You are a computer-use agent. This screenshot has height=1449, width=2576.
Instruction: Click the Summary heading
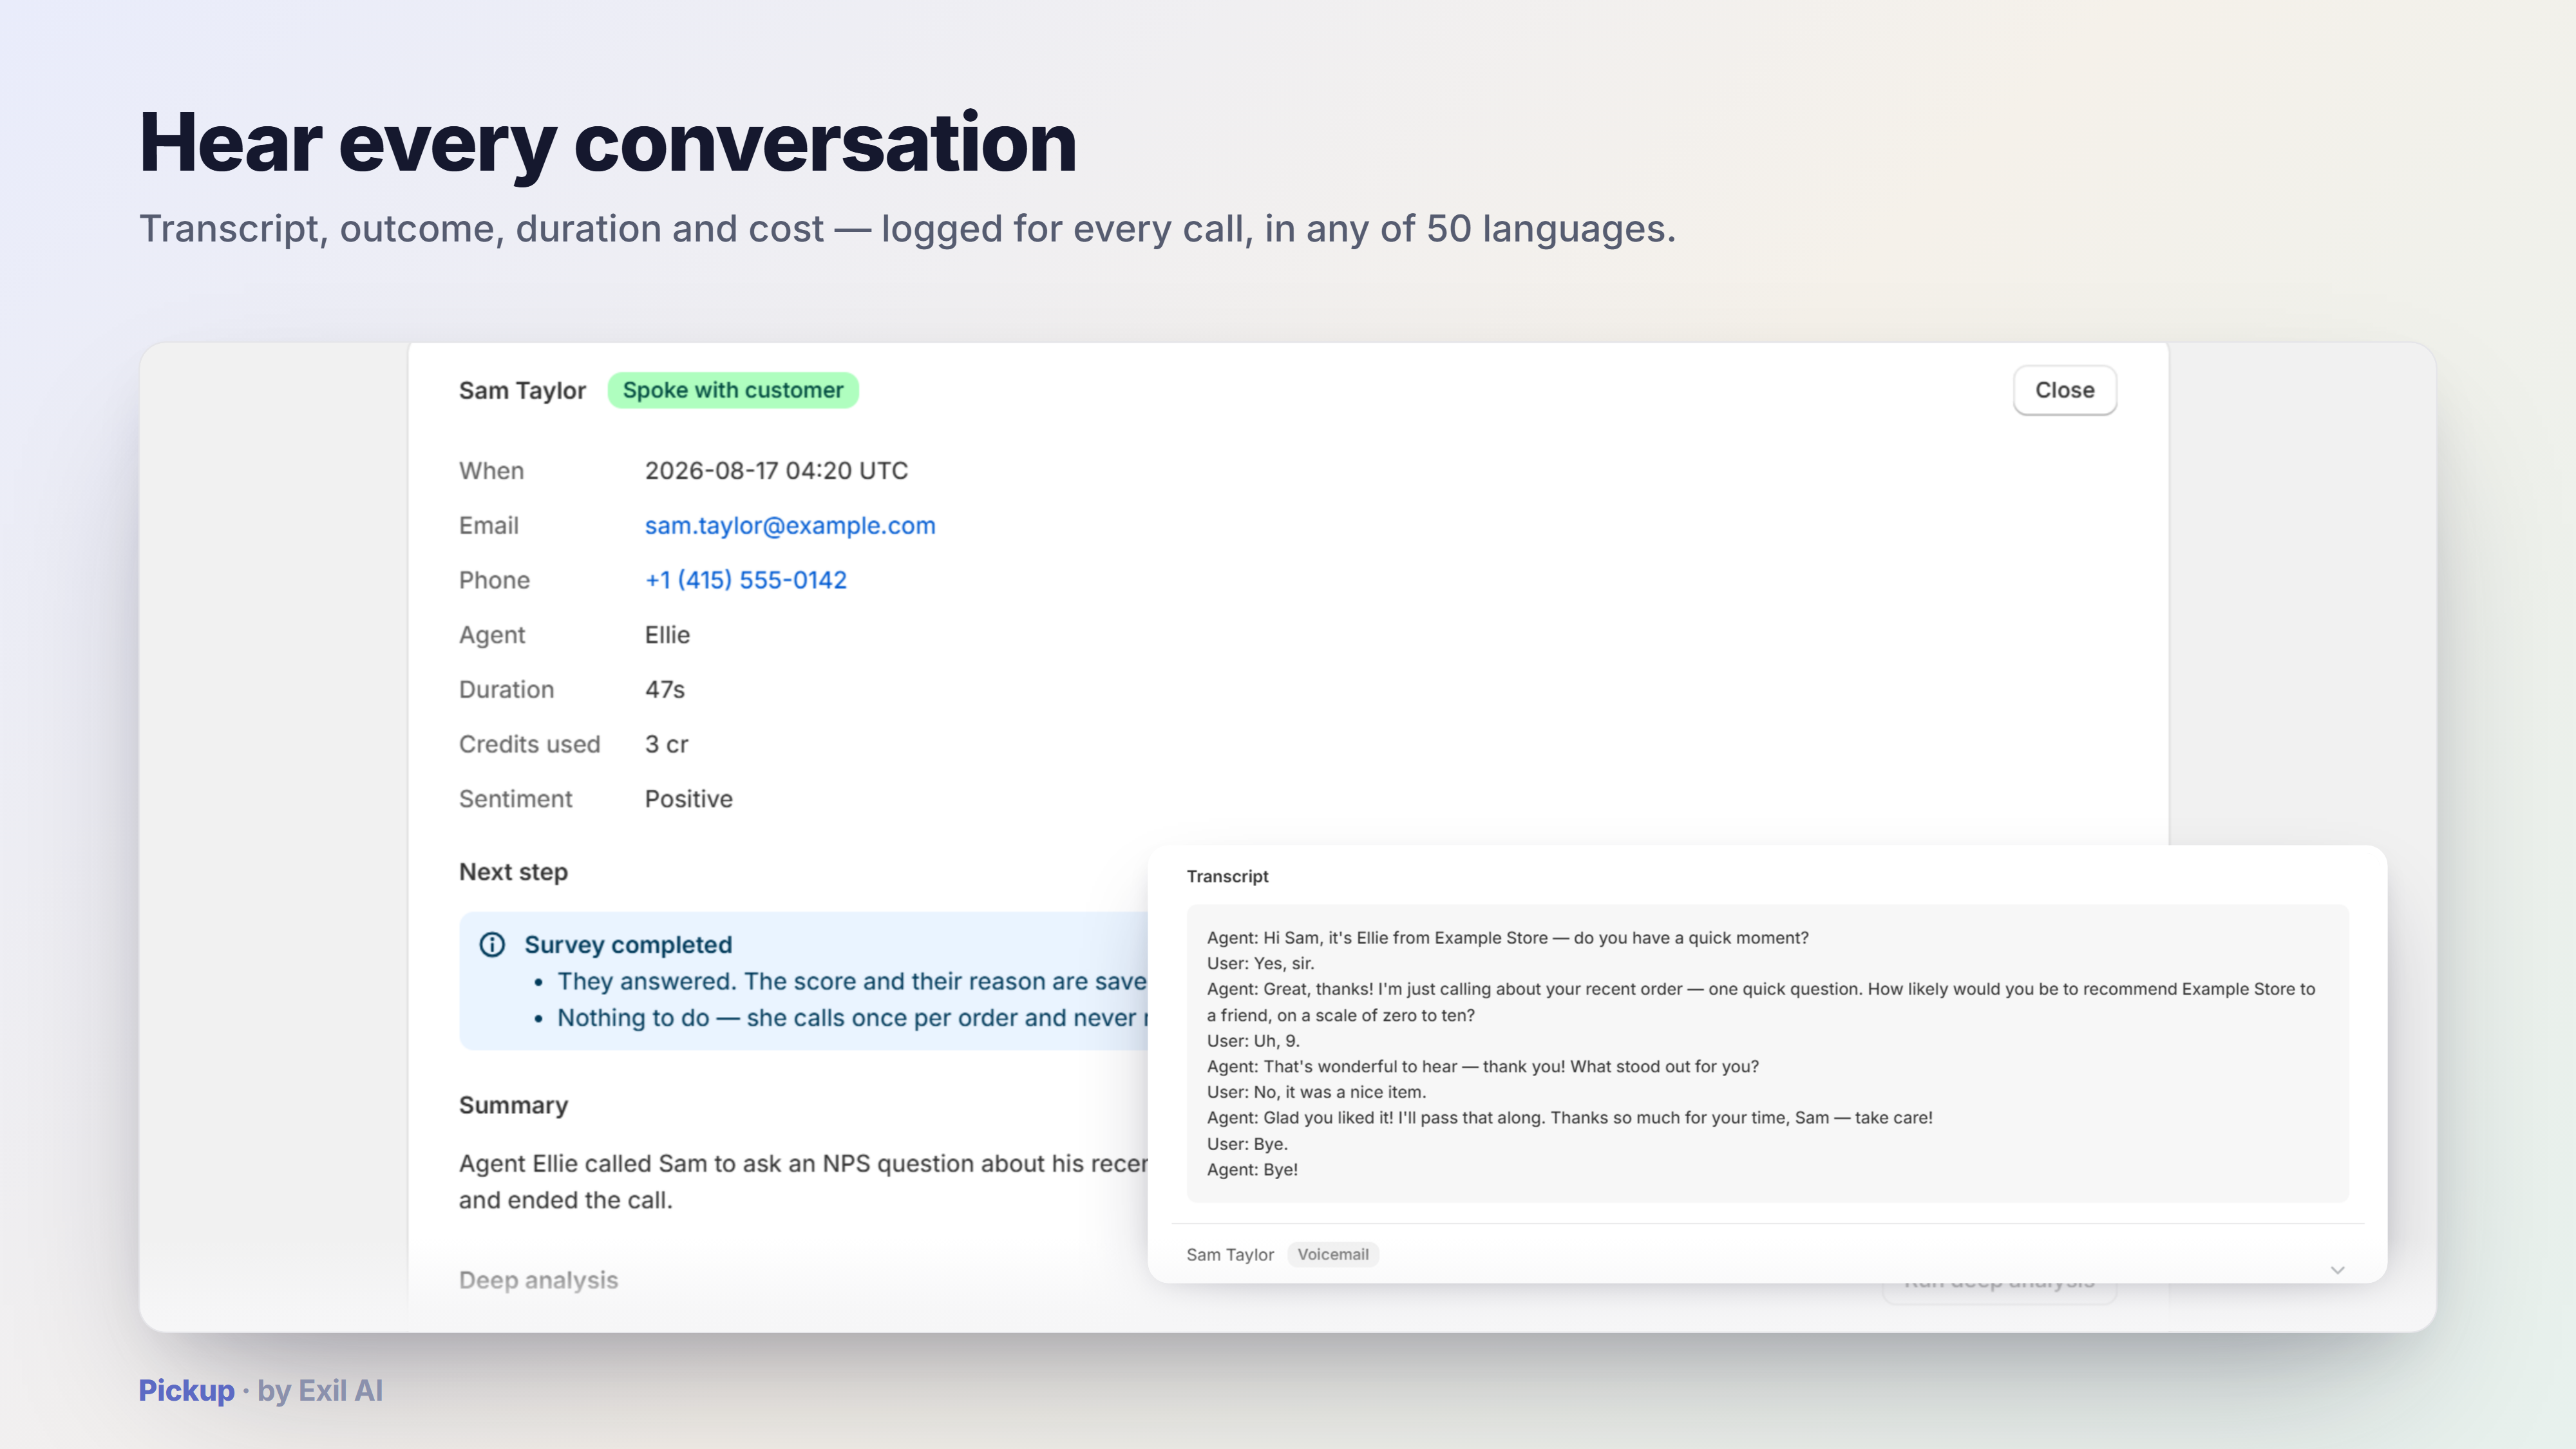tap(513, 1105)
